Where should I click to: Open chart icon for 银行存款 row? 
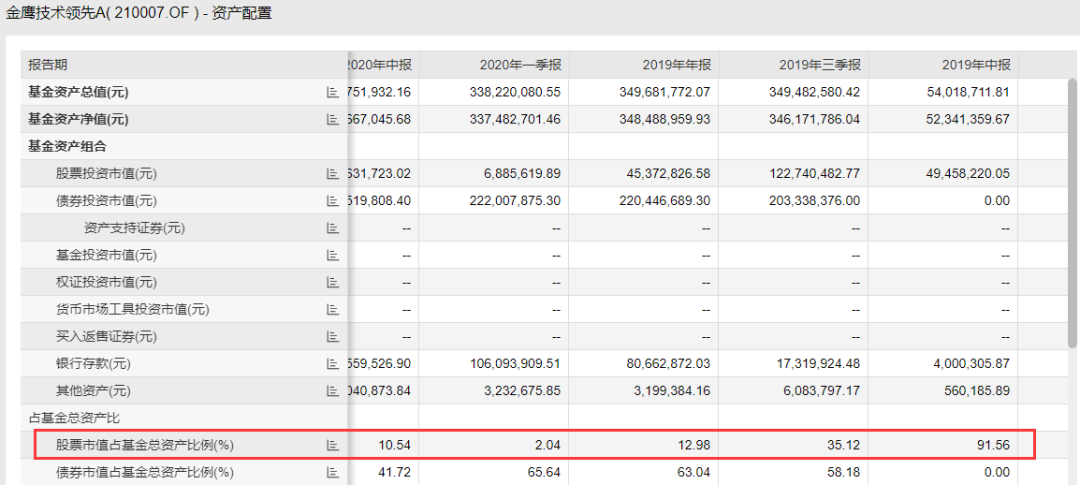(x=333, y=363)
